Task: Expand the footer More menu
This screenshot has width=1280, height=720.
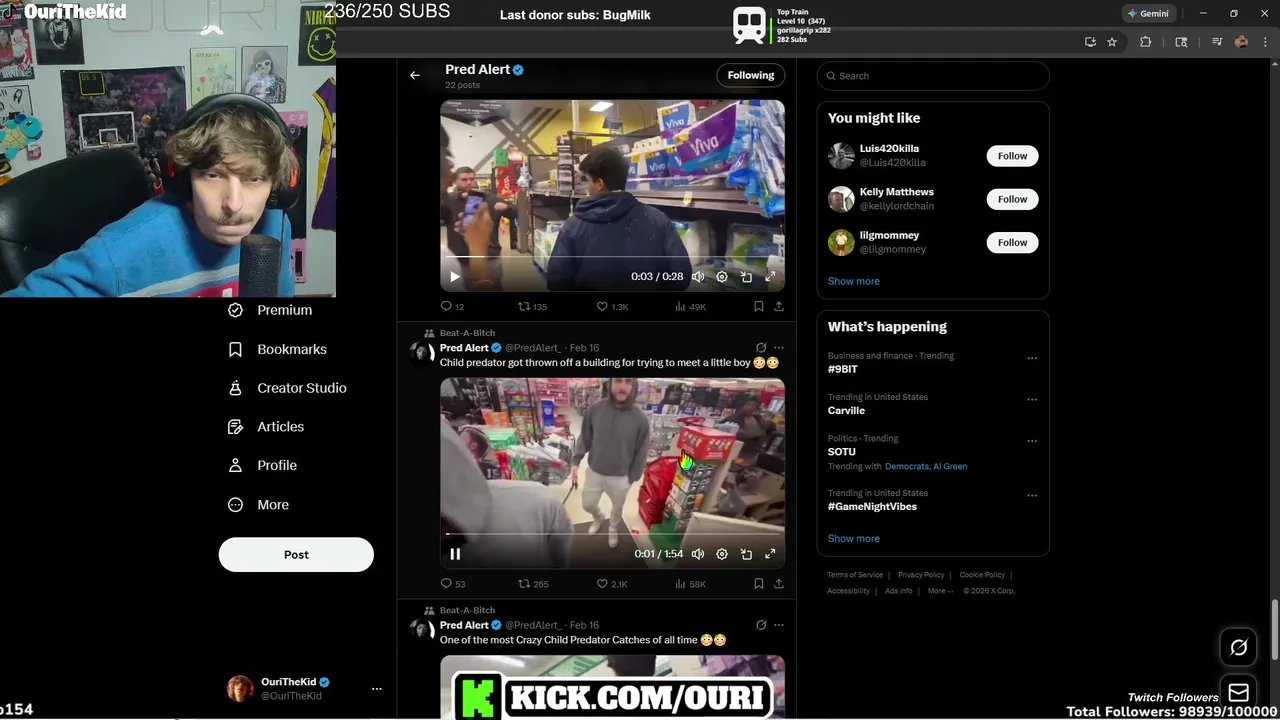Action: point(940,591)
